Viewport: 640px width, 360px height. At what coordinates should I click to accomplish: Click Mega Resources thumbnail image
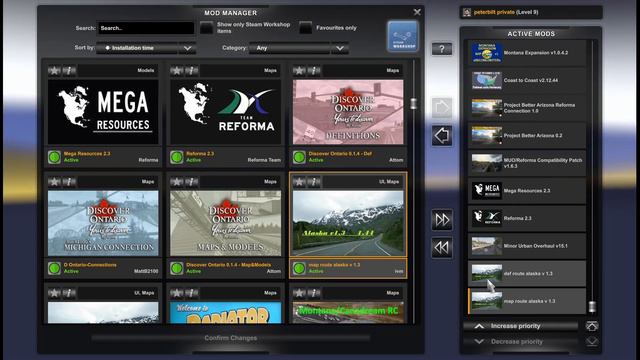point(103,112)
